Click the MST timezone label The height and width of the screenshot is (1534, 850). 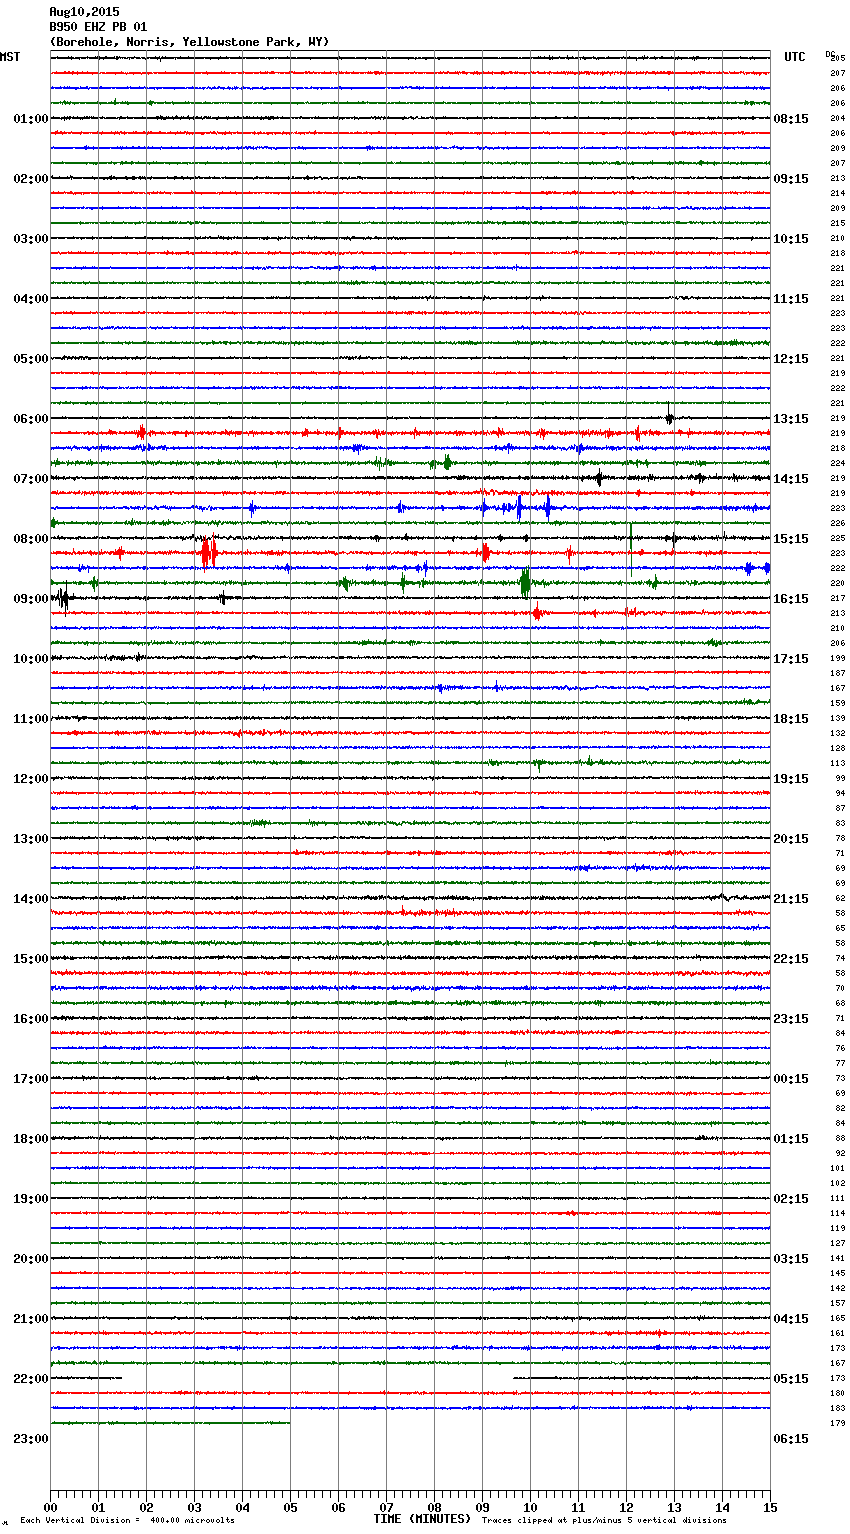(x=10, y=57)
